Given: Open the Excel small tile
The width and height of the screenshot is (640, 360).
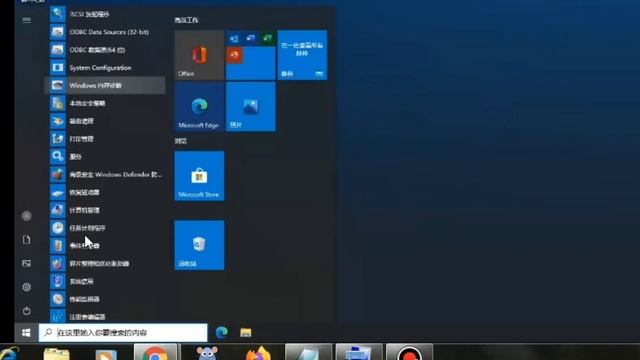Looking at the screenshot, I should pos(267,38).
